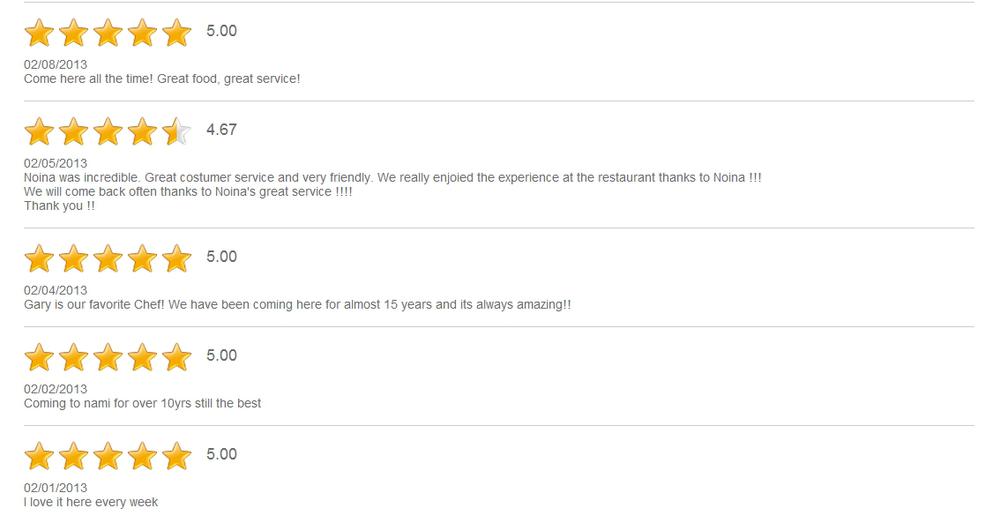
Task: Click the 'Thank you !!' line
Action: [59, 205]
